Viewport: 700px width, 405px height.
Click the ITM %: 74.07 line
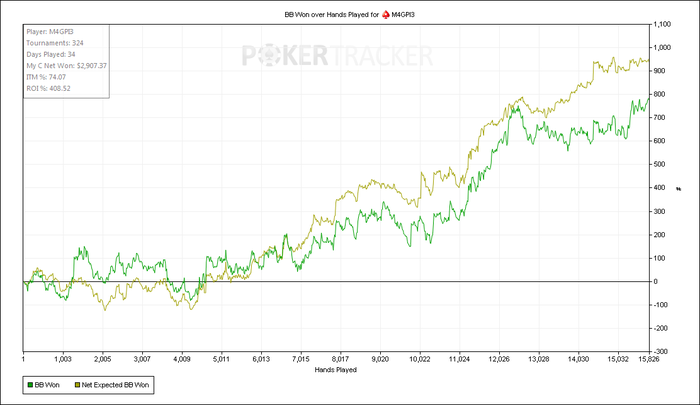click(46, 77)
